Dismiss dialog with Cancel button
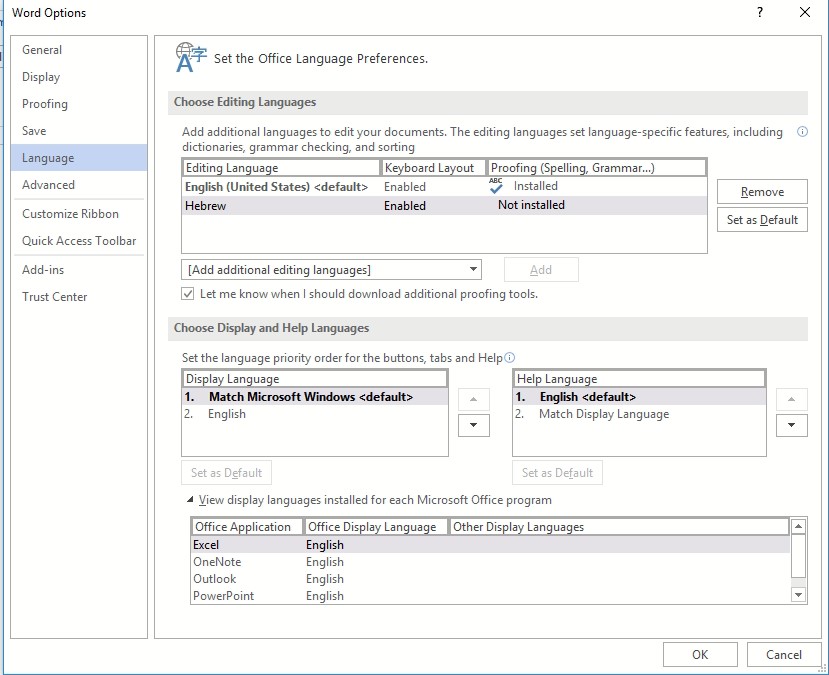This screenshot has width=829, height=675. 784,654
